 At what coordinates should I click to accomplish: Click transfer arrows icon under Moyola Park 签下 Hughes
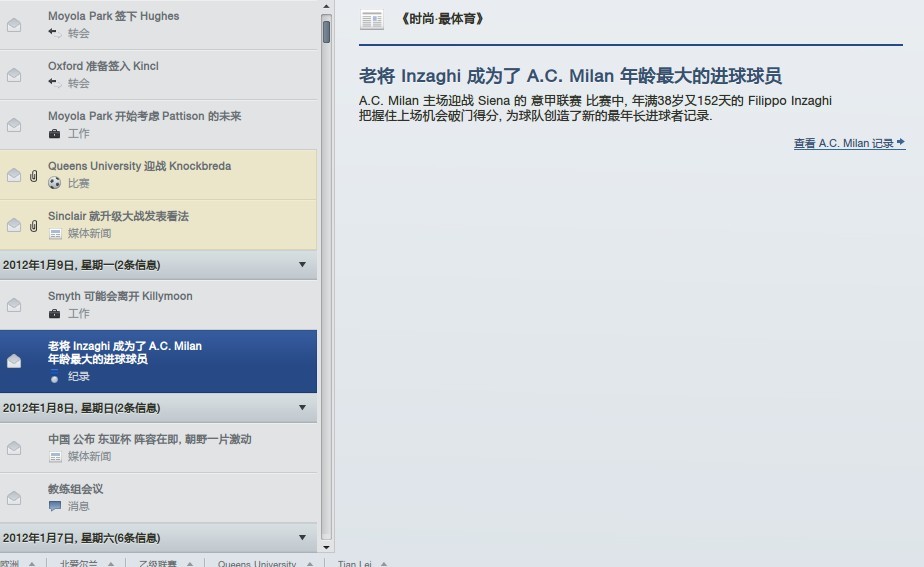[x=55, y=33]
